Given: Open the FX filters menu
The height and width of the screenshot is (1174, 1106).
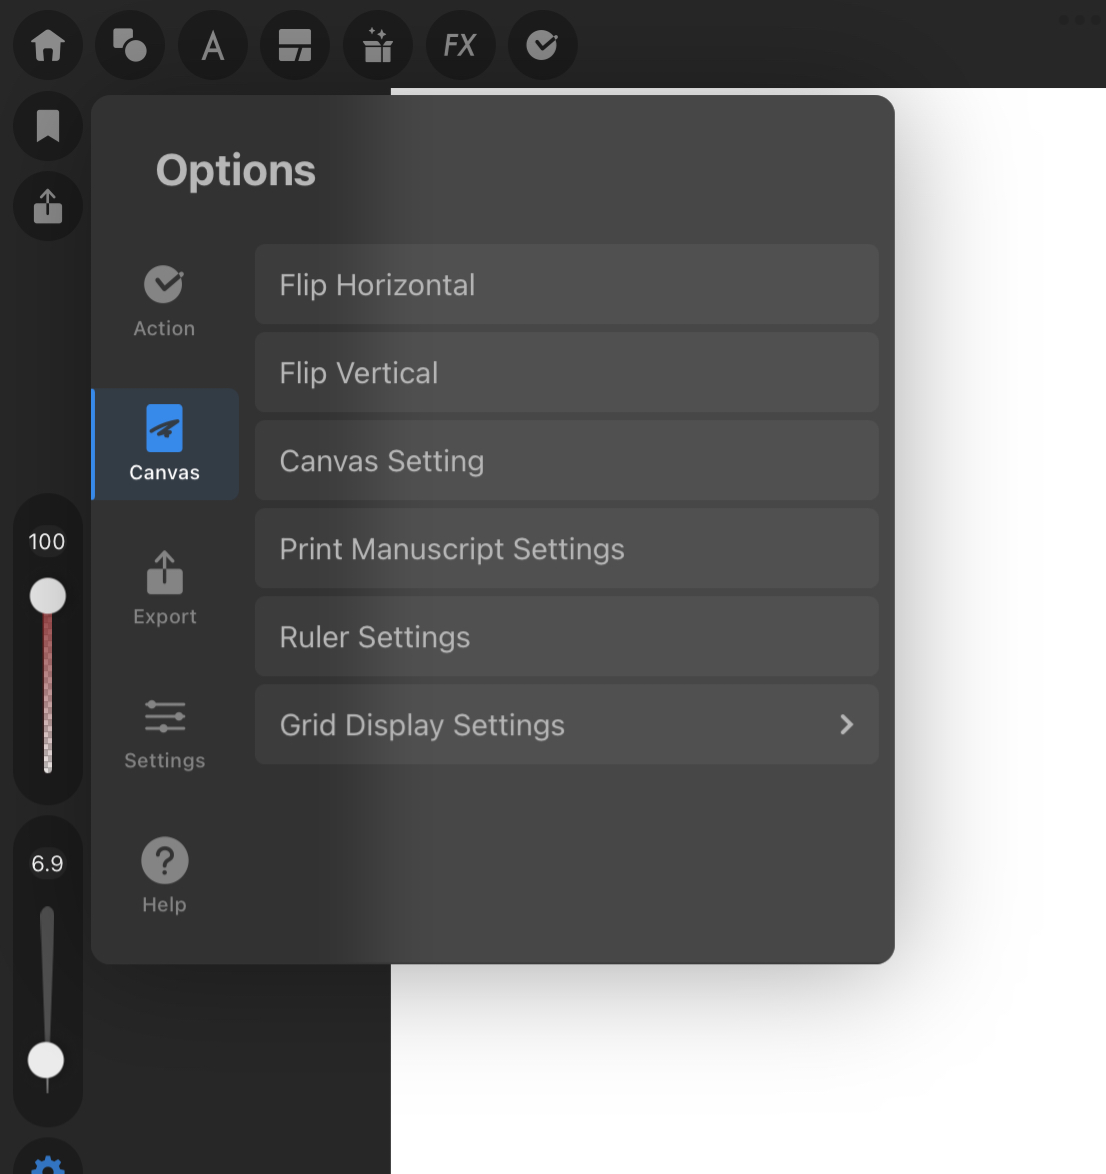Looking at the screenshot, I should (460, 44).
